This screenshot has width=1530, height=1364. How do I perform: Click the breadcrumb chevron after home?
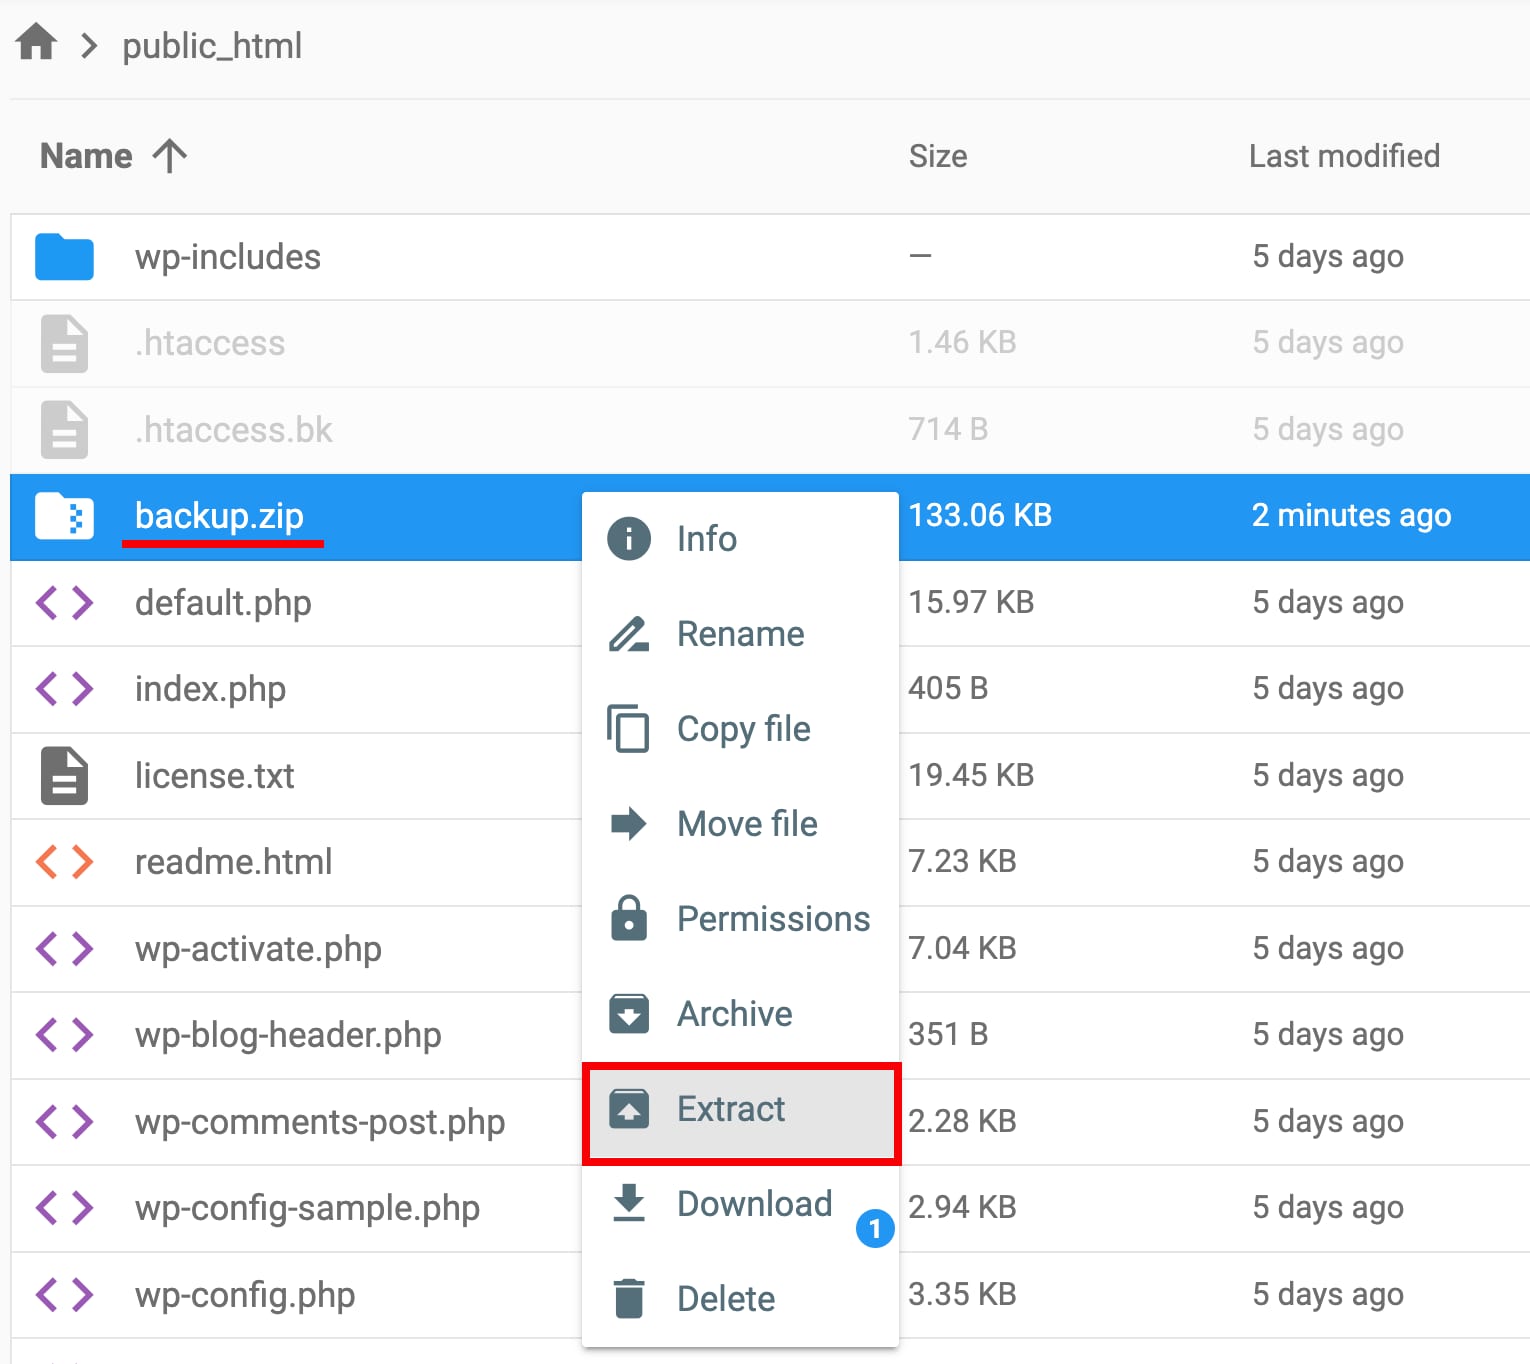89,45
